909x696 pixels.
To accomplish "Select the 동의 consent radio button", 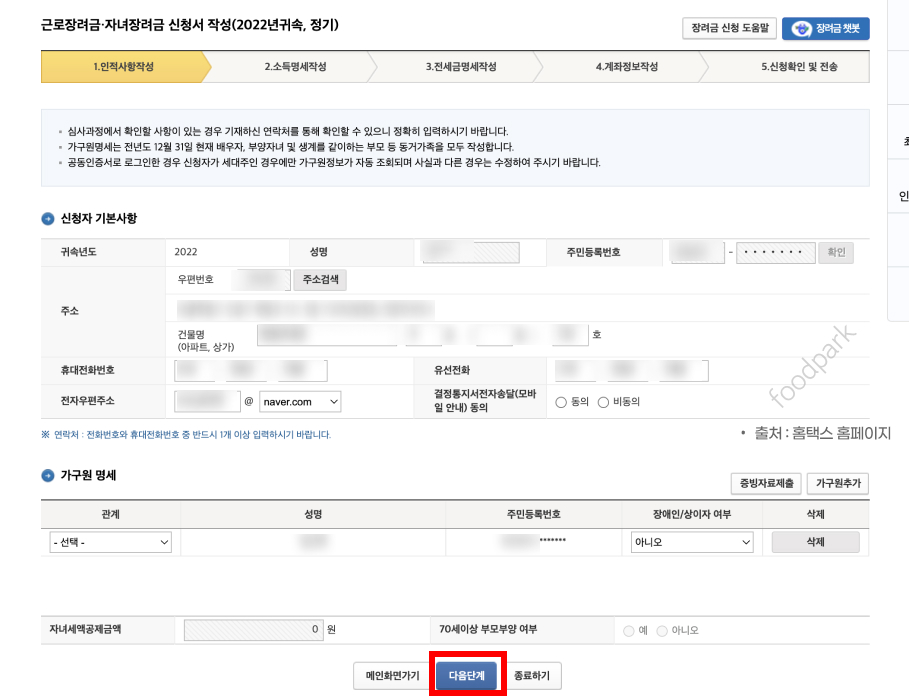I will (x=560, y=400).
